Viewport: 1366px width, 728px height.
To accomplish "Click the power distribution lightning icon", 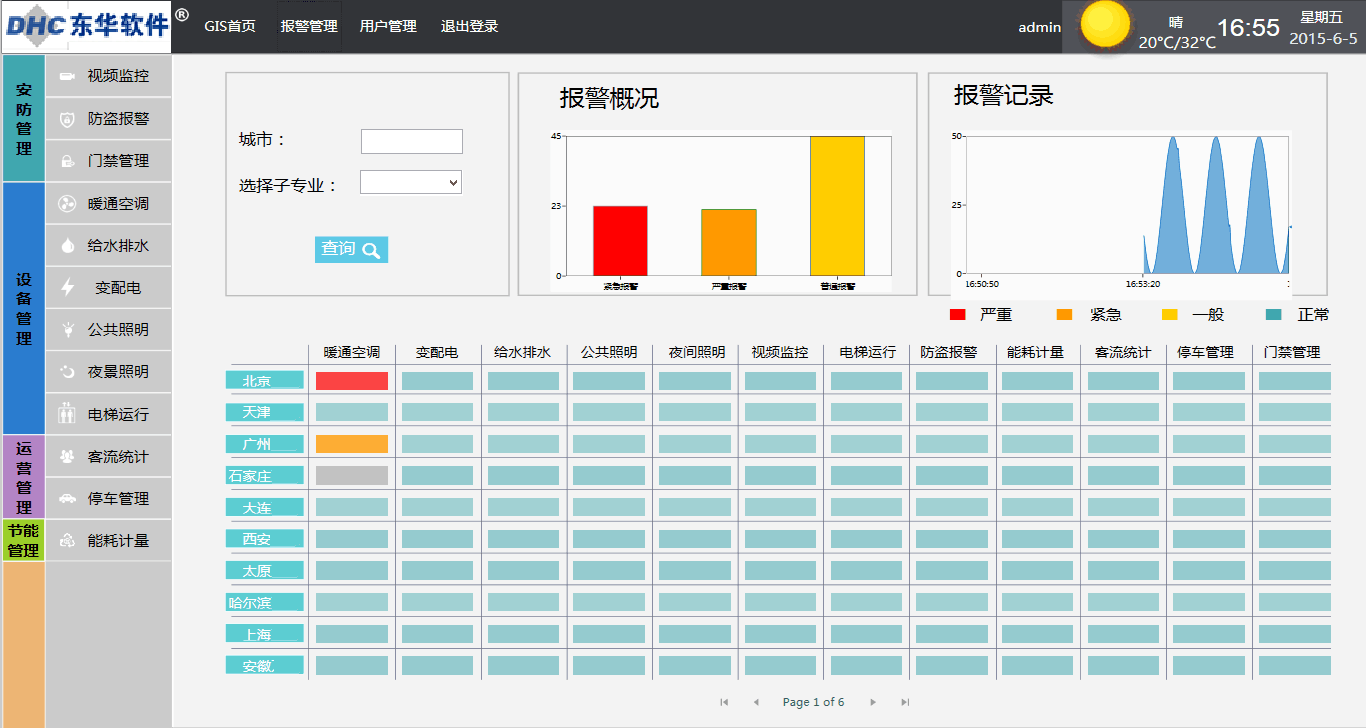I will pyautogui.click(x=67, y=288).
